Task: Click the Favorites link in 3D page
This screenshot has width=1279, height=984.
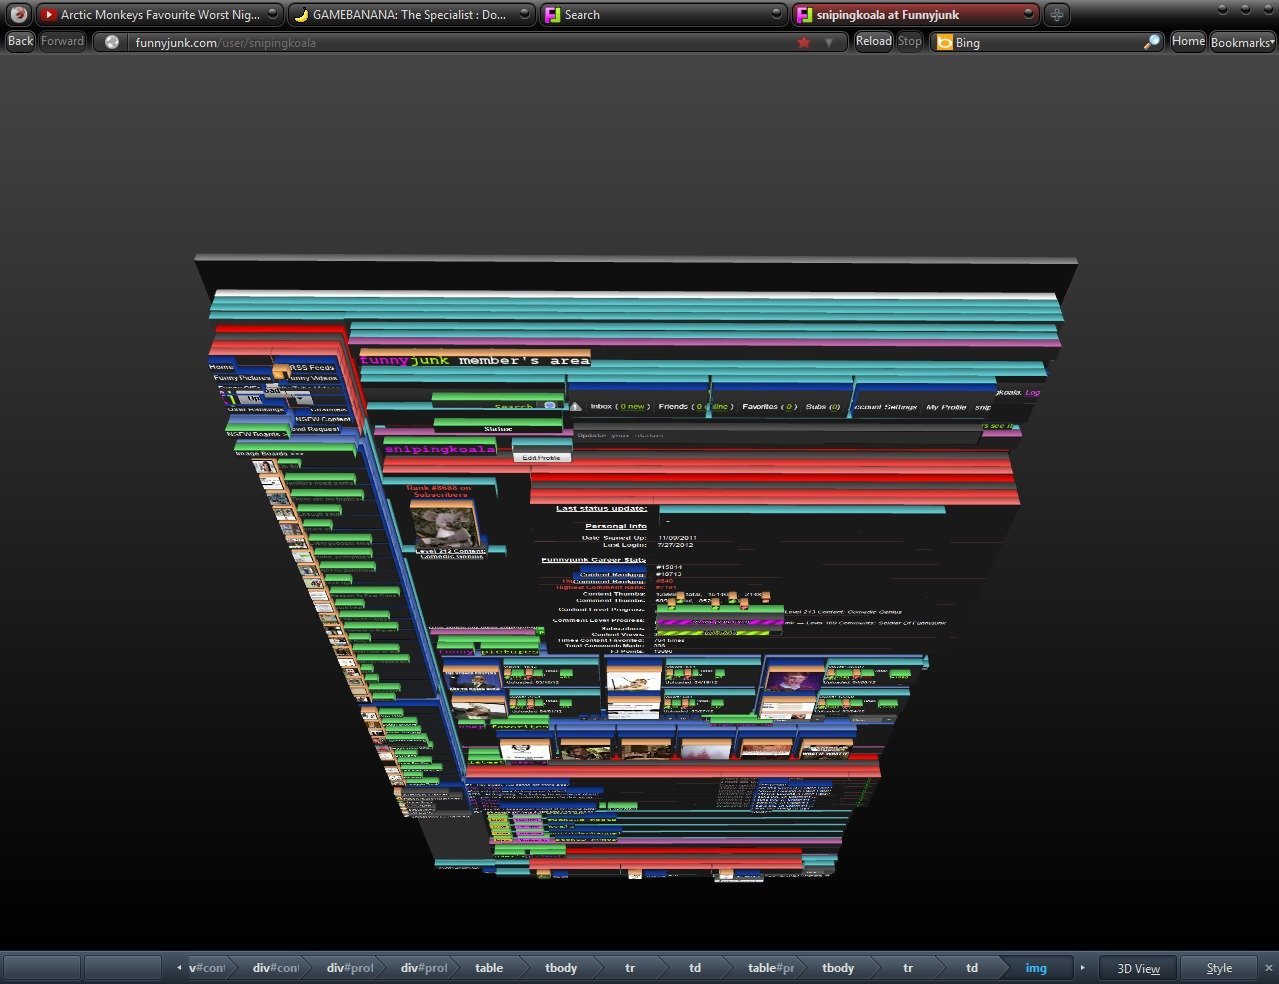Action: tap(770, 407)
